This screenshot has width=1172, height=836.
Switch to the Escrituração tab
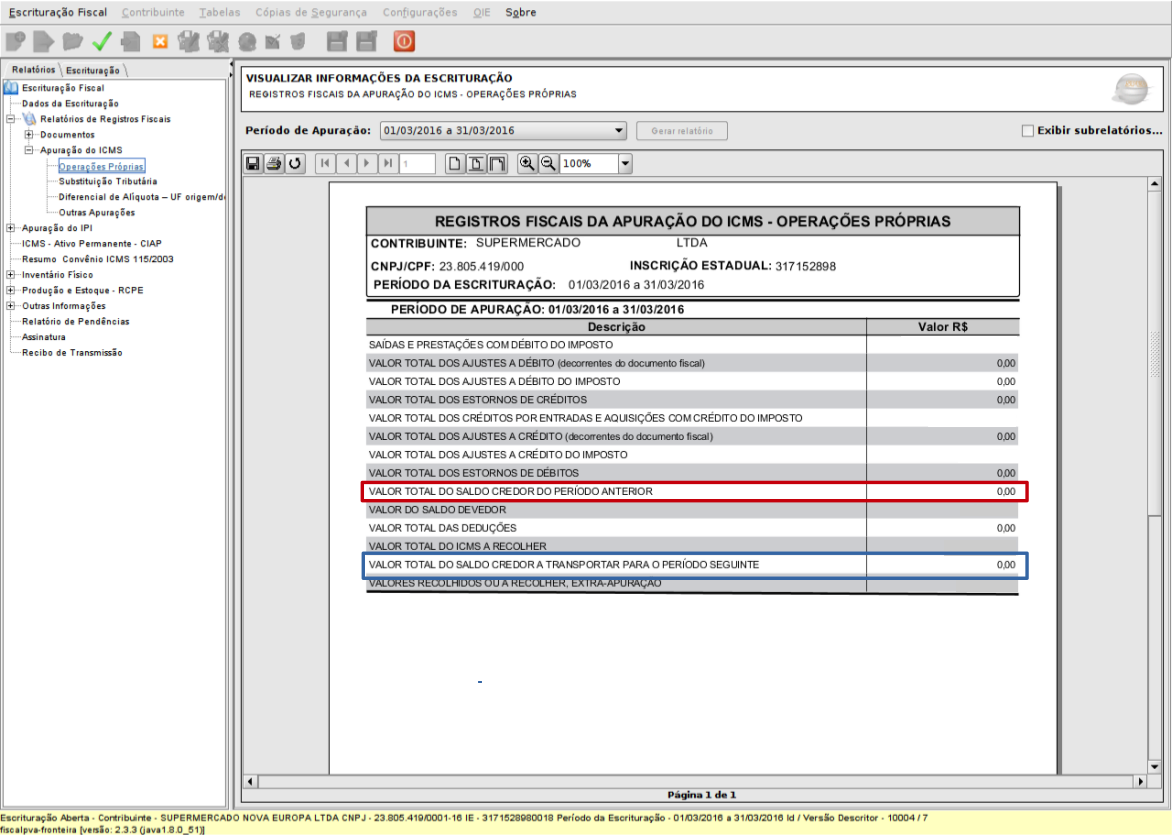[x=93, y=70]
